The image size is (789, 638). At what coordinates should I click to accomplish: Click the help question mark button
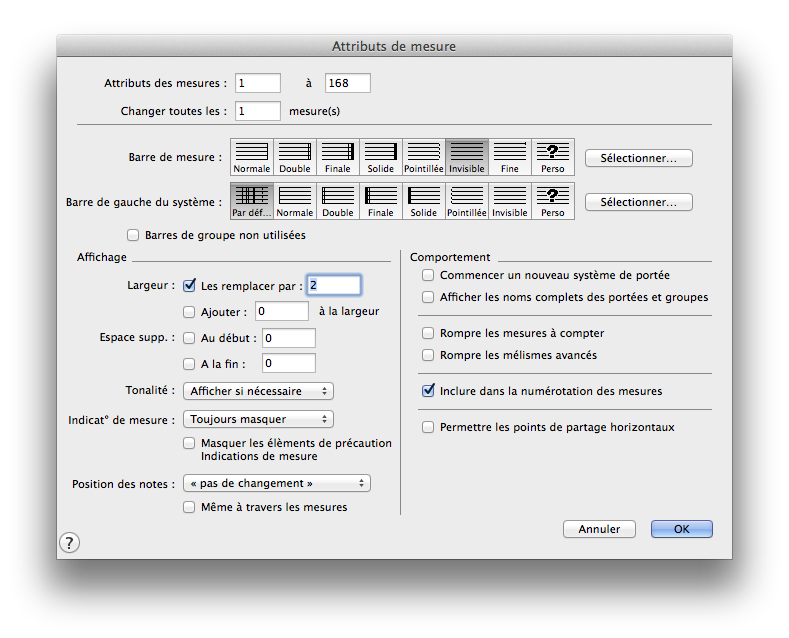tap(69, 543)
